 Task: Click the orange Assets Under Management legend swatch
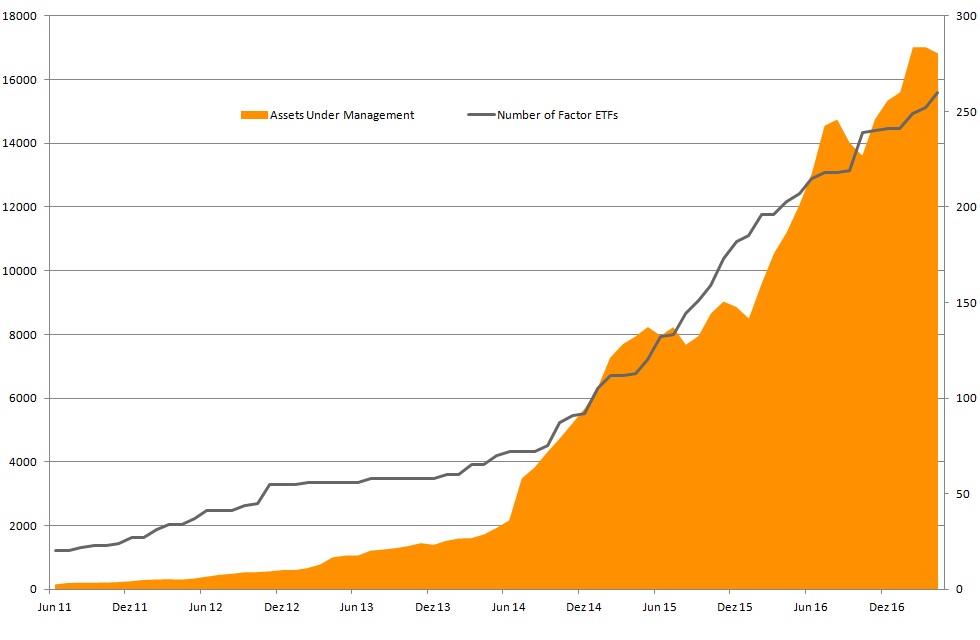(255, 115)
